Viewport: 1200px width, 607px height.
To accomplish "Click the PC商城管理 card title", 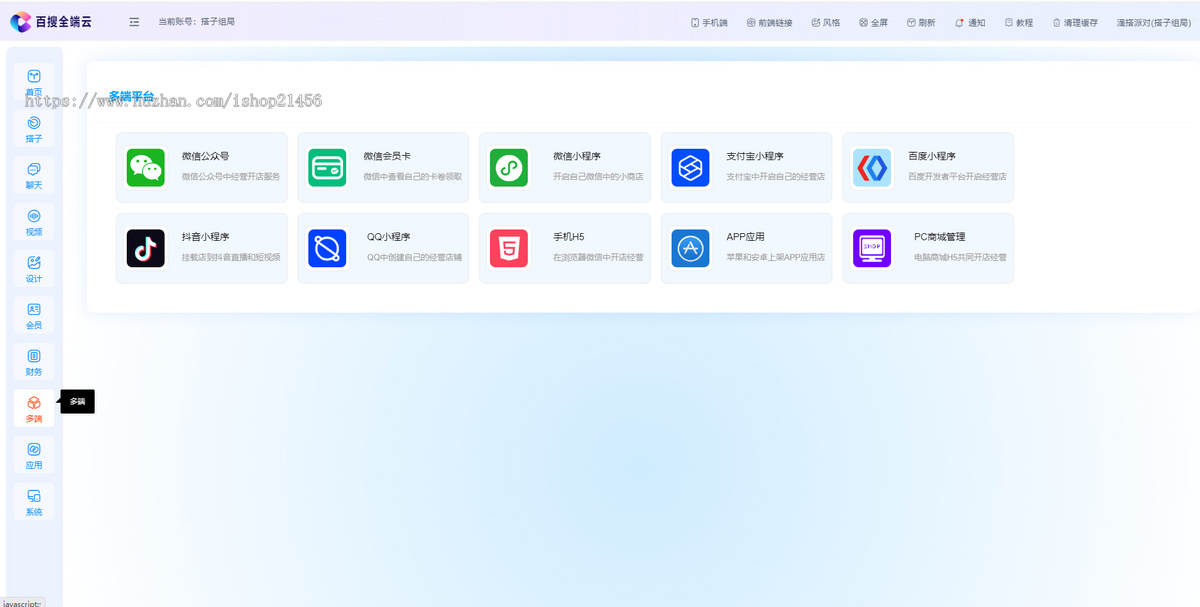I will (940, 237).
